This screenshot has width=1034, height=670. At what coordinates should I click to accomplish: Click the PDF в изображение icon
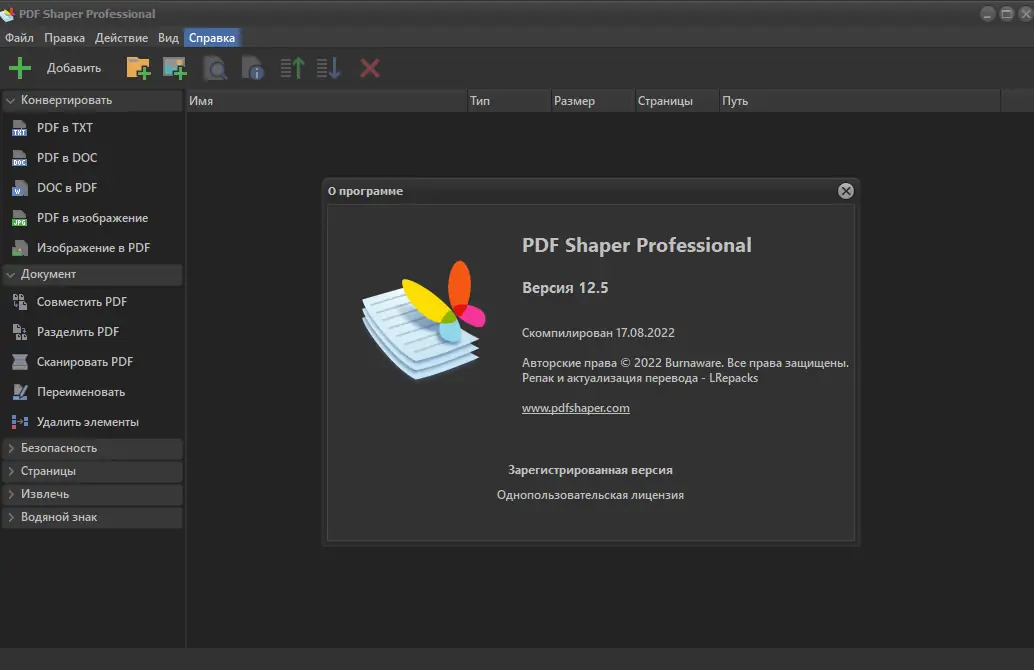click(20, 218)
